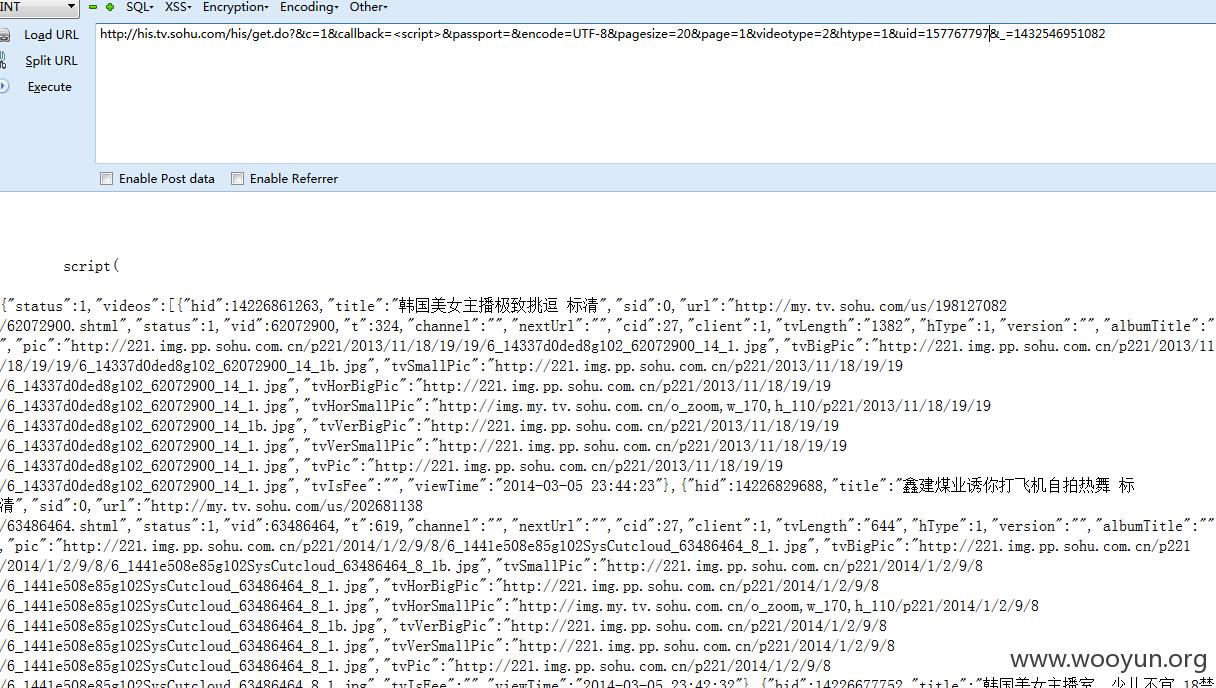Screen dimensions: 1216x688
Task: Open the Encoding menu
Action: (309, 7)
